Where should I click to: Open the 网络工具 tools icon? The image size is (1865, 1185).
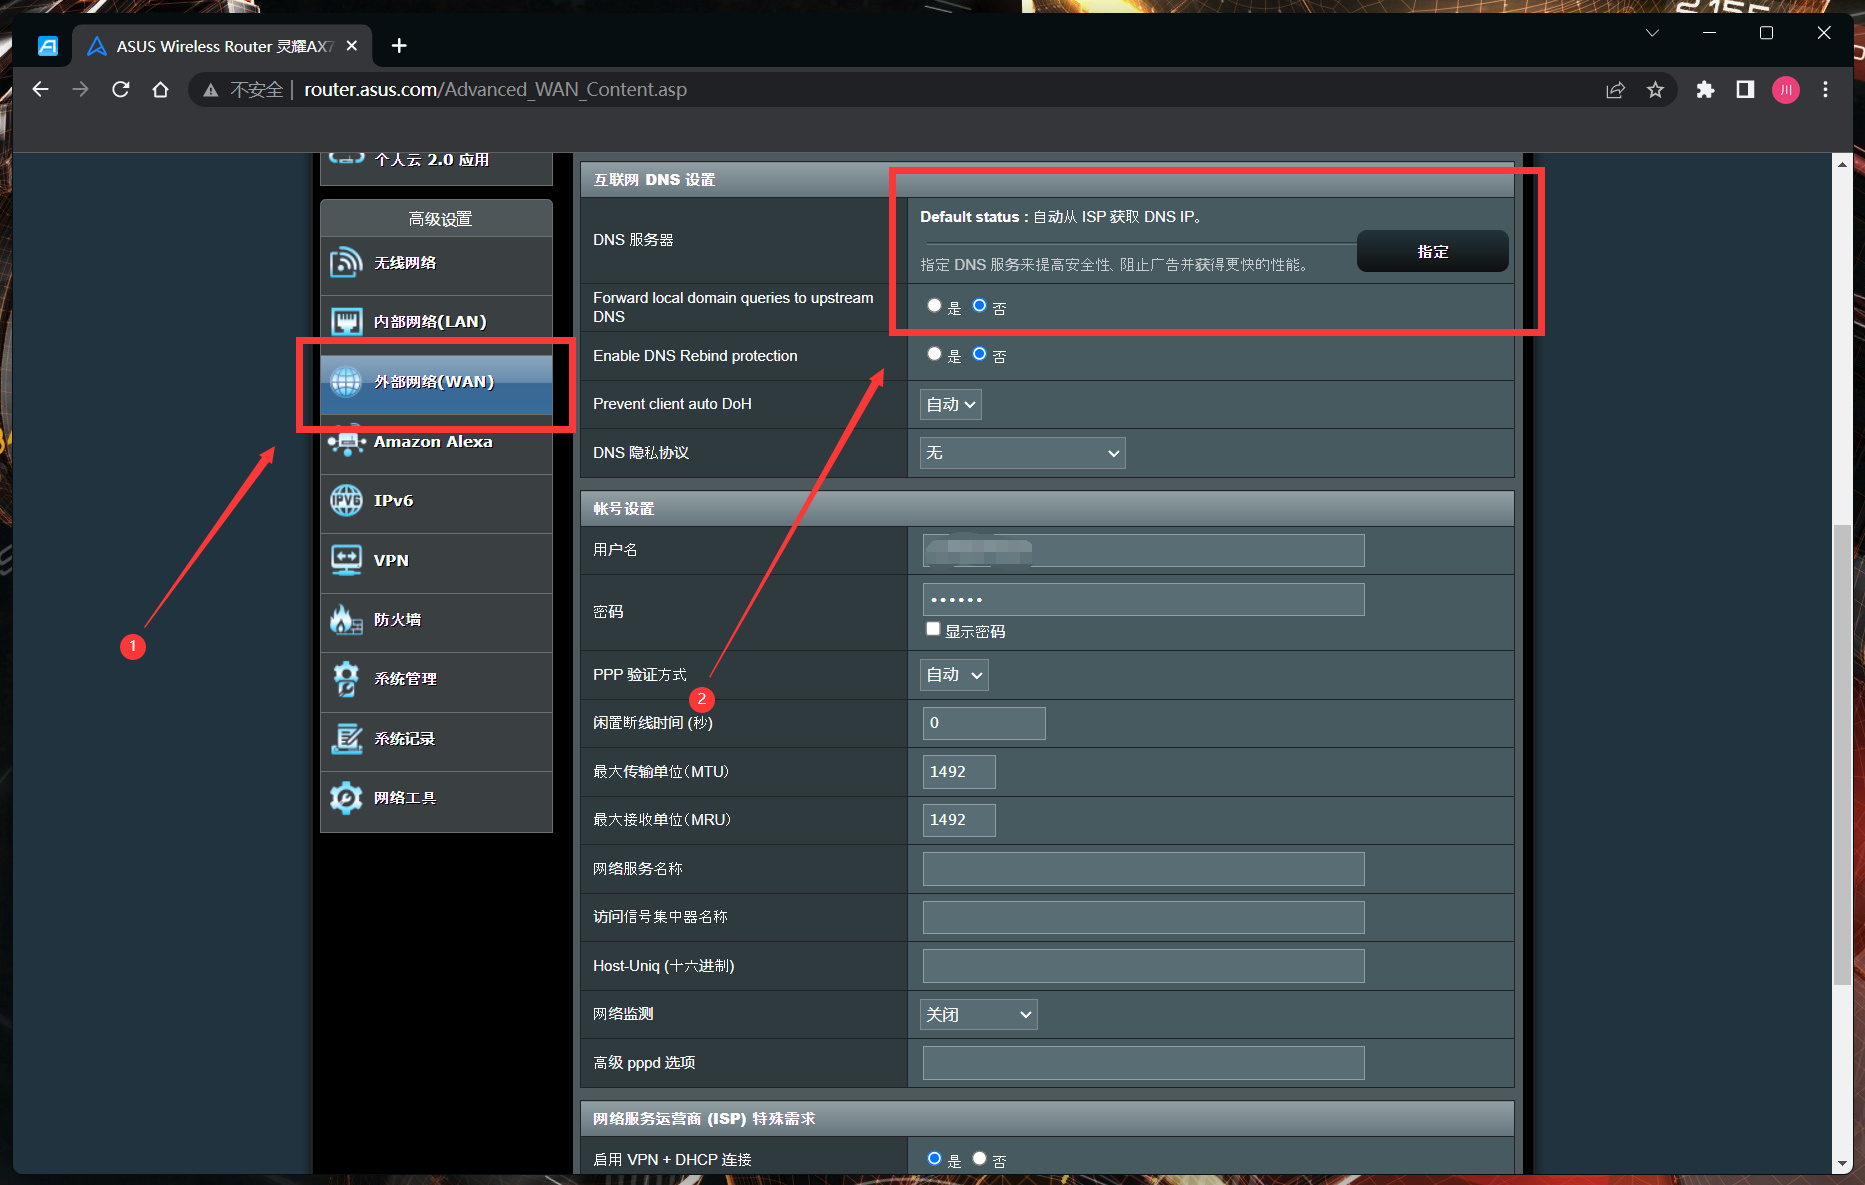click(x=346, y=797)
